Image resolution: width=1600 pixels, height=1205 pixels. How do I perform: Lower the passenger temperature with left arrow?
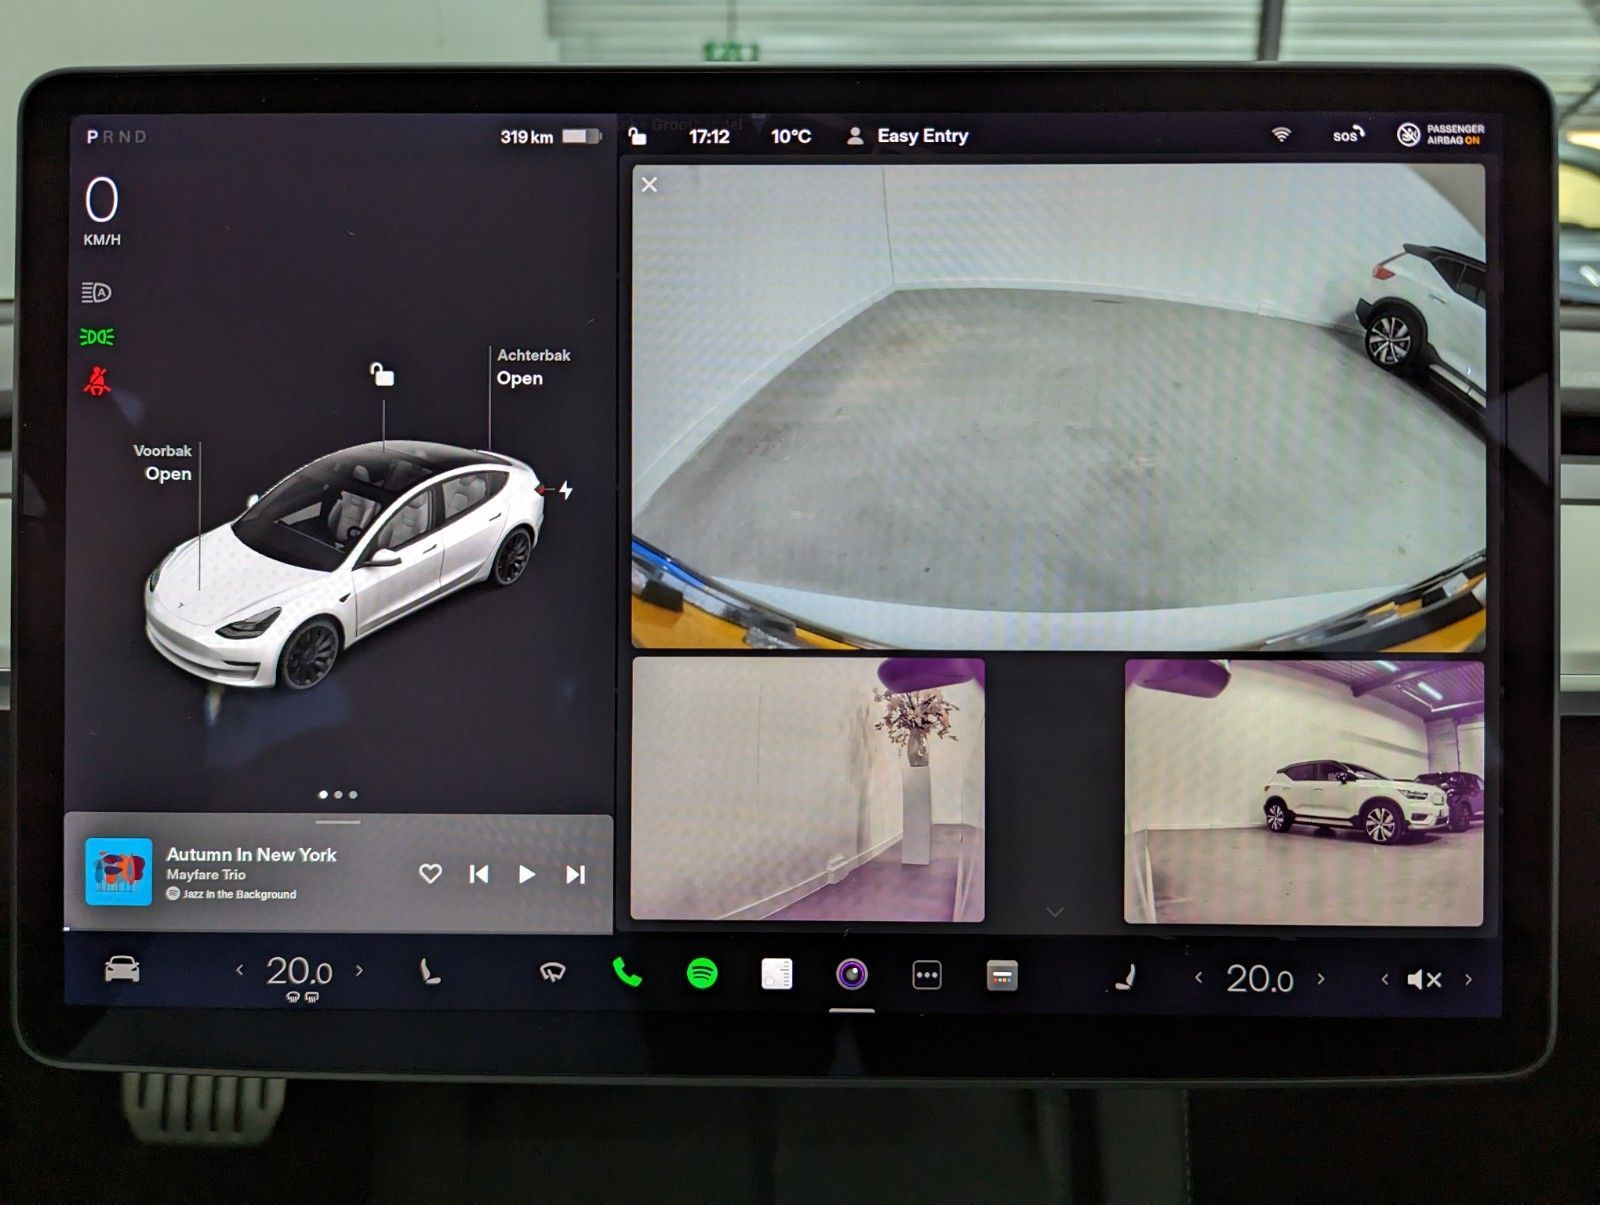click(x=1199, y=978)
